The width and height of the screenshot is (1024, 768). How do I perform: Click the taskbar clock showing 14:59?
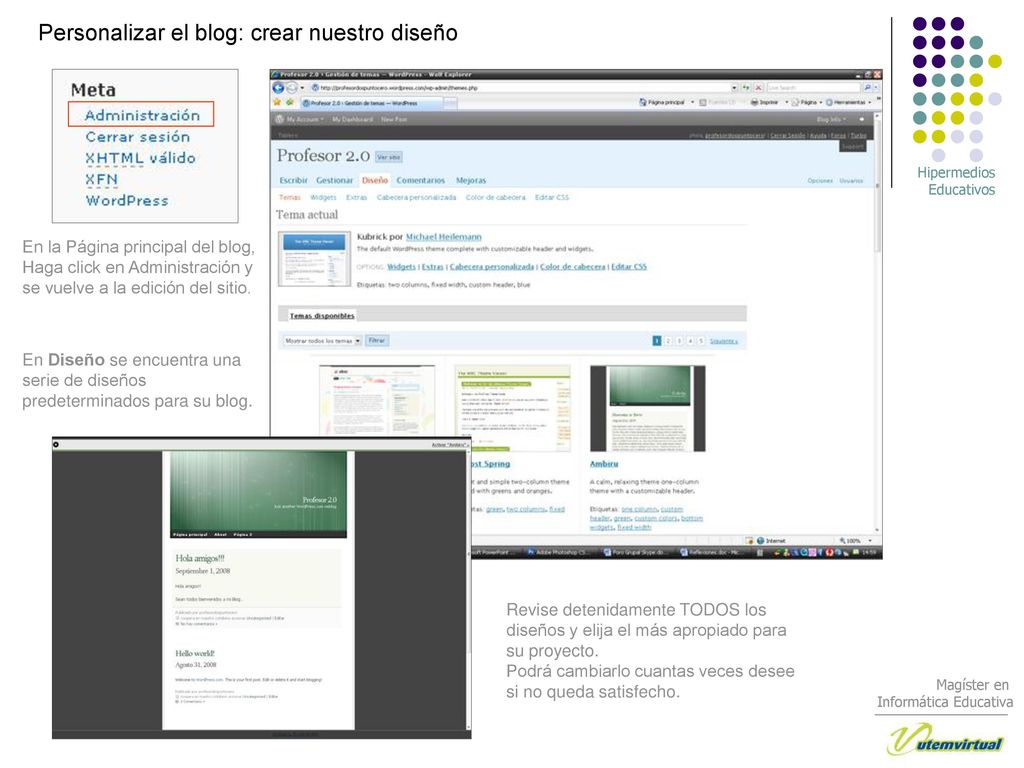(869, 552)
